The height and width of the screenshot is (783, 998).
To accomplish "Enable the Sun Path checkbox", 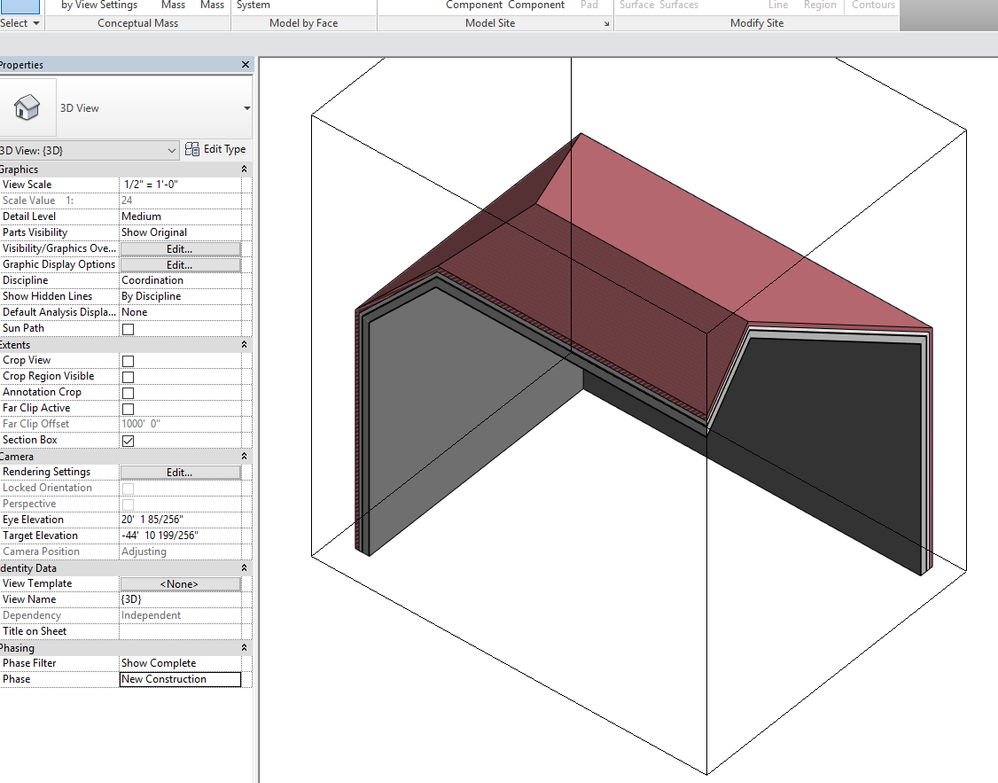I will pyautogui.click(x=128, y=329).
